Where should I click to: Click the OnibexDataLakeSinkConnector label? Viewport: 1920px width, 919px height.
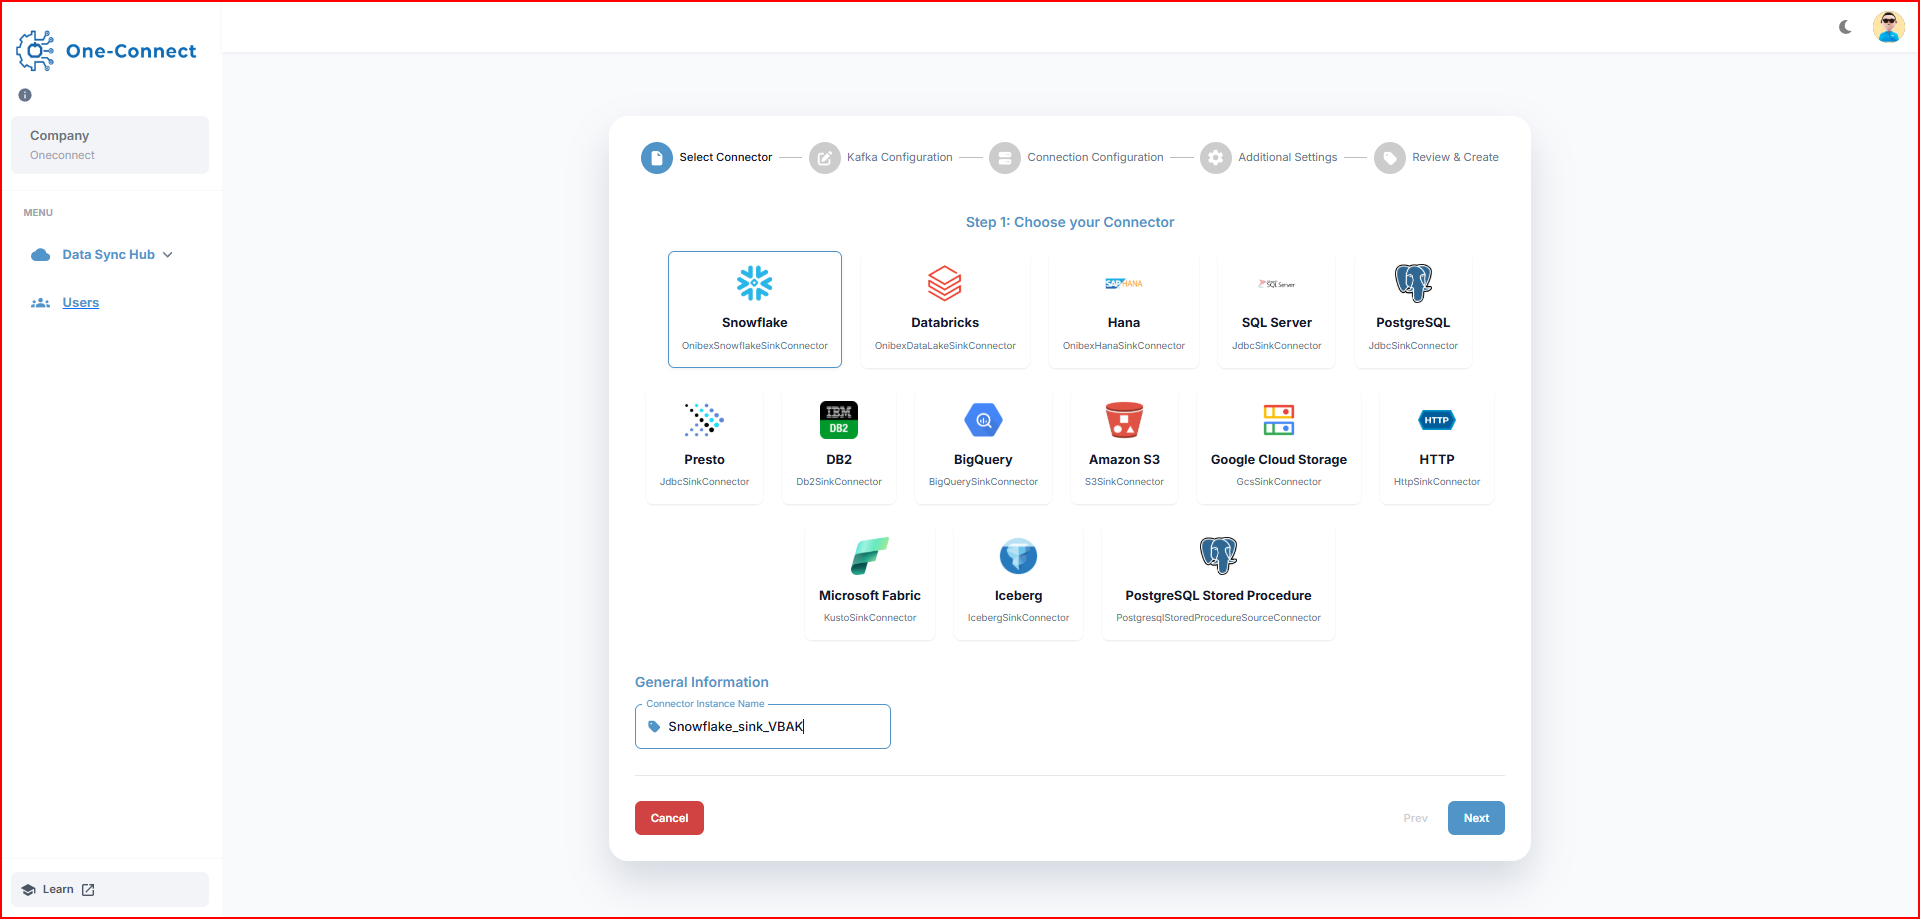click(x=945, y=346)
